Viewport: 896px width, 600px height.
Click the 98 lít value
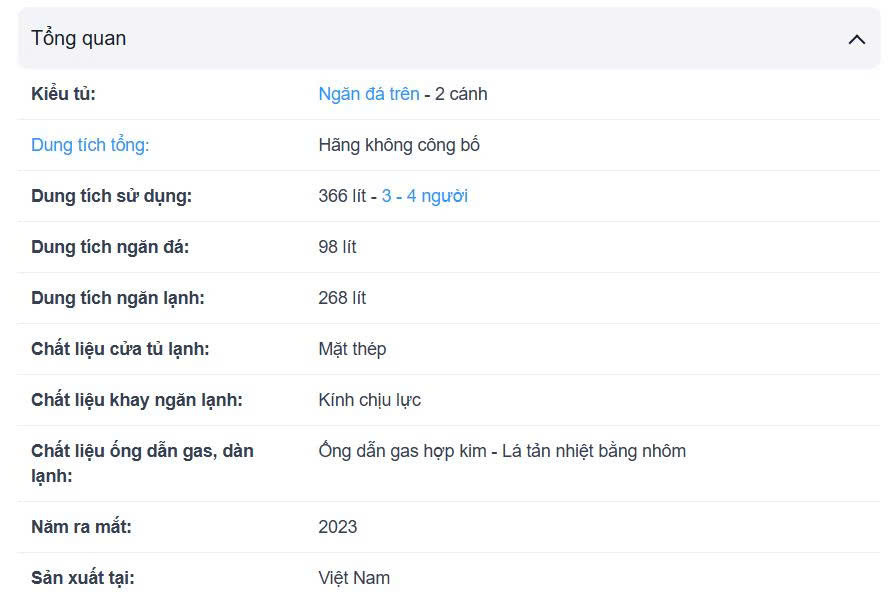coord(337,247)
